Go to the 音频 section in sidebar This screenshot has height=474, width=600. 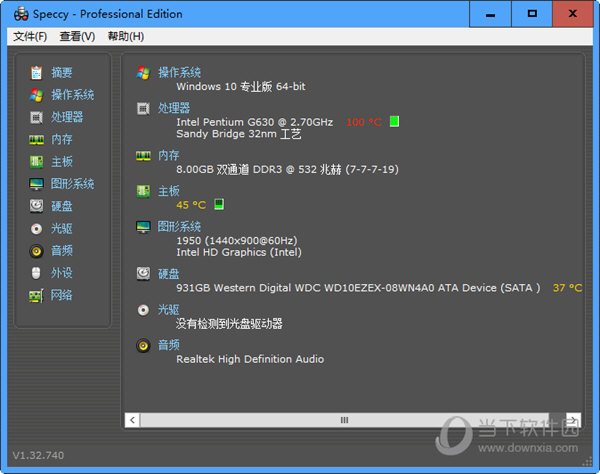pos(62,251)
